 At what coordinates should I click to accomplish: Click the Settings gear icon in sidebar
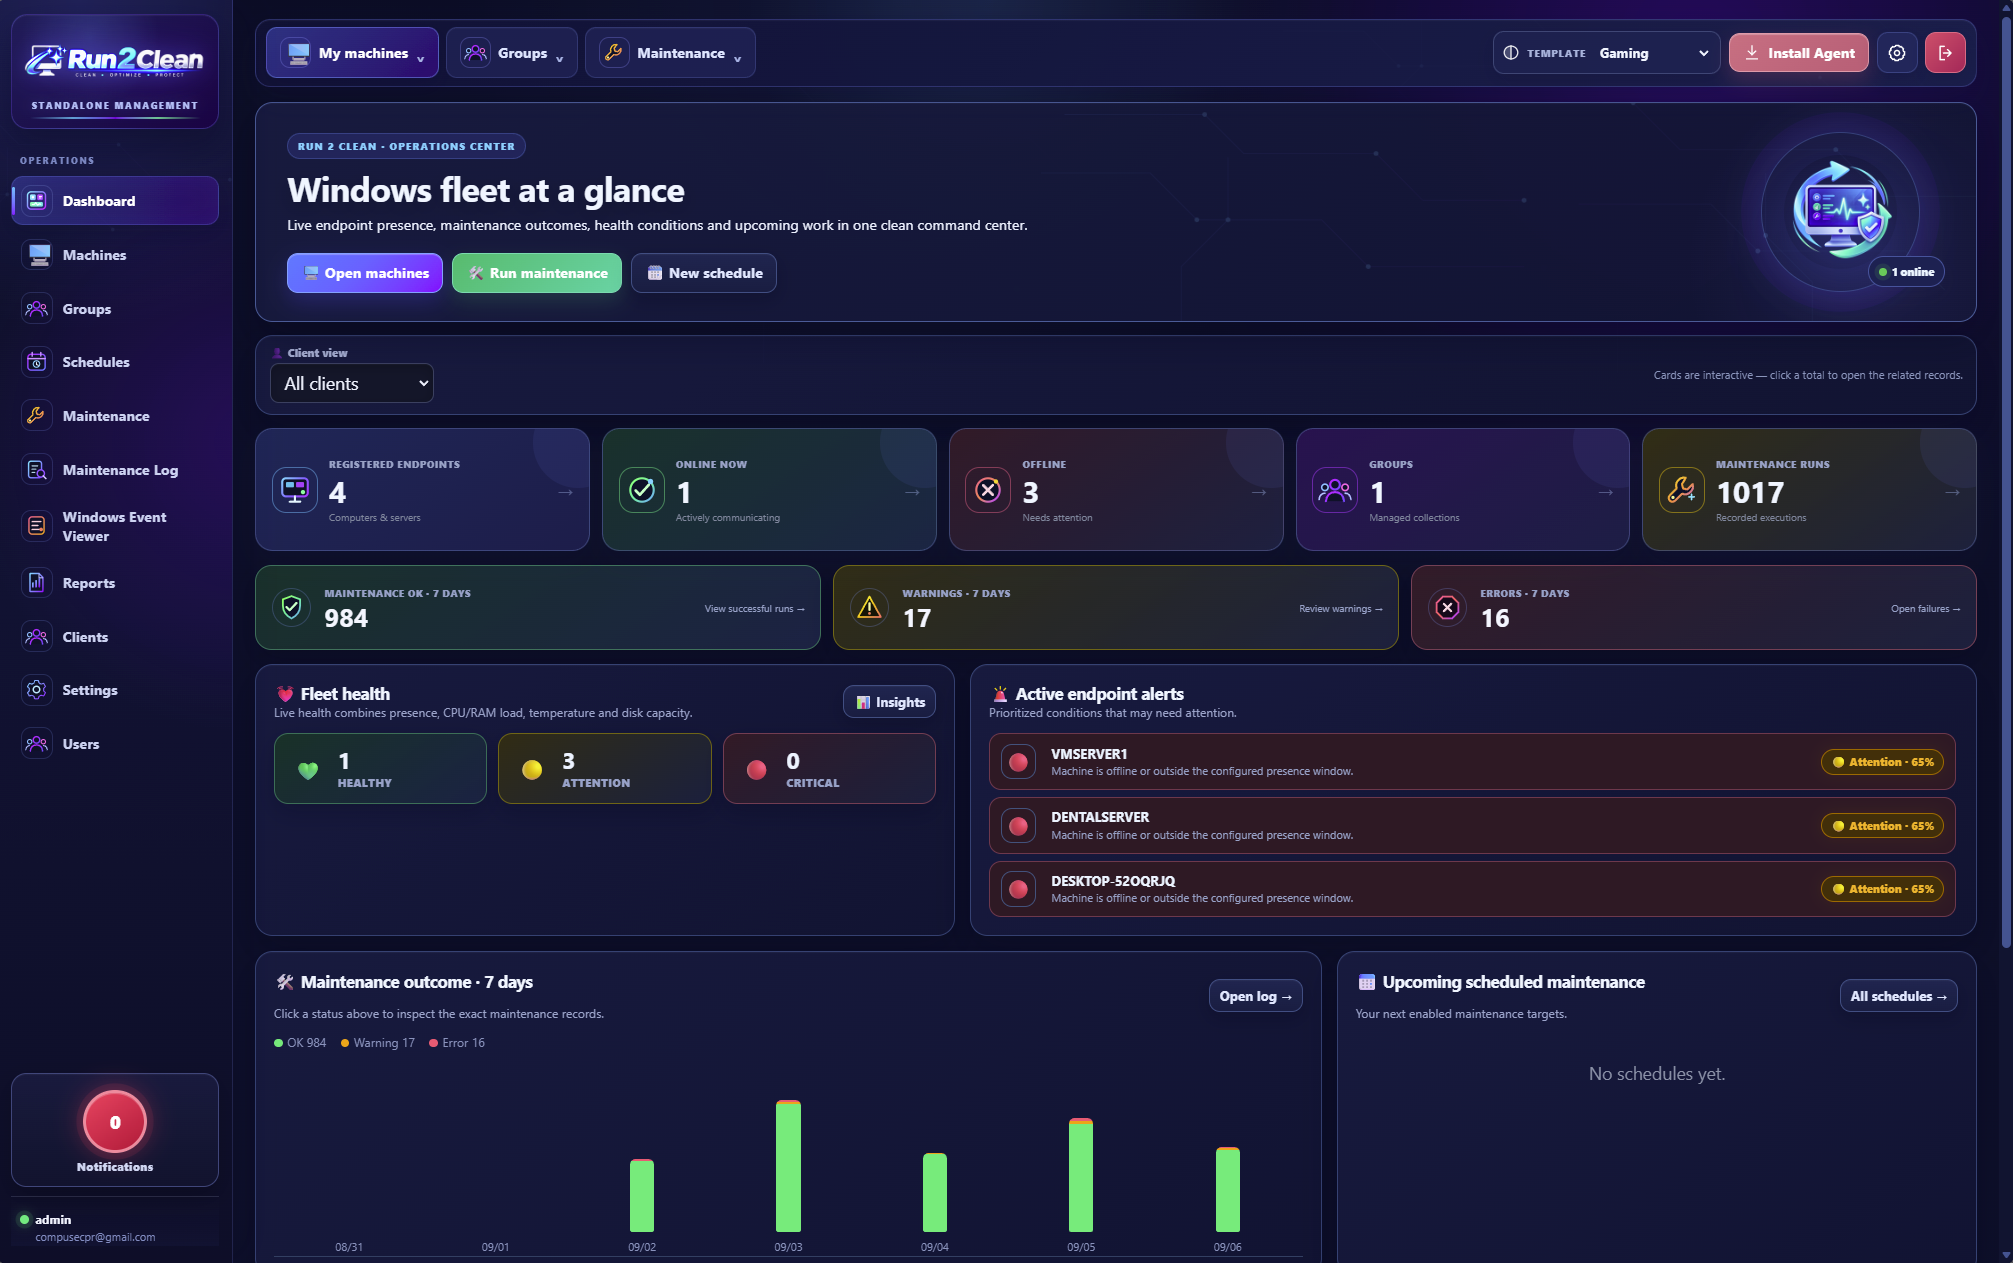click(x=37, y=690)
